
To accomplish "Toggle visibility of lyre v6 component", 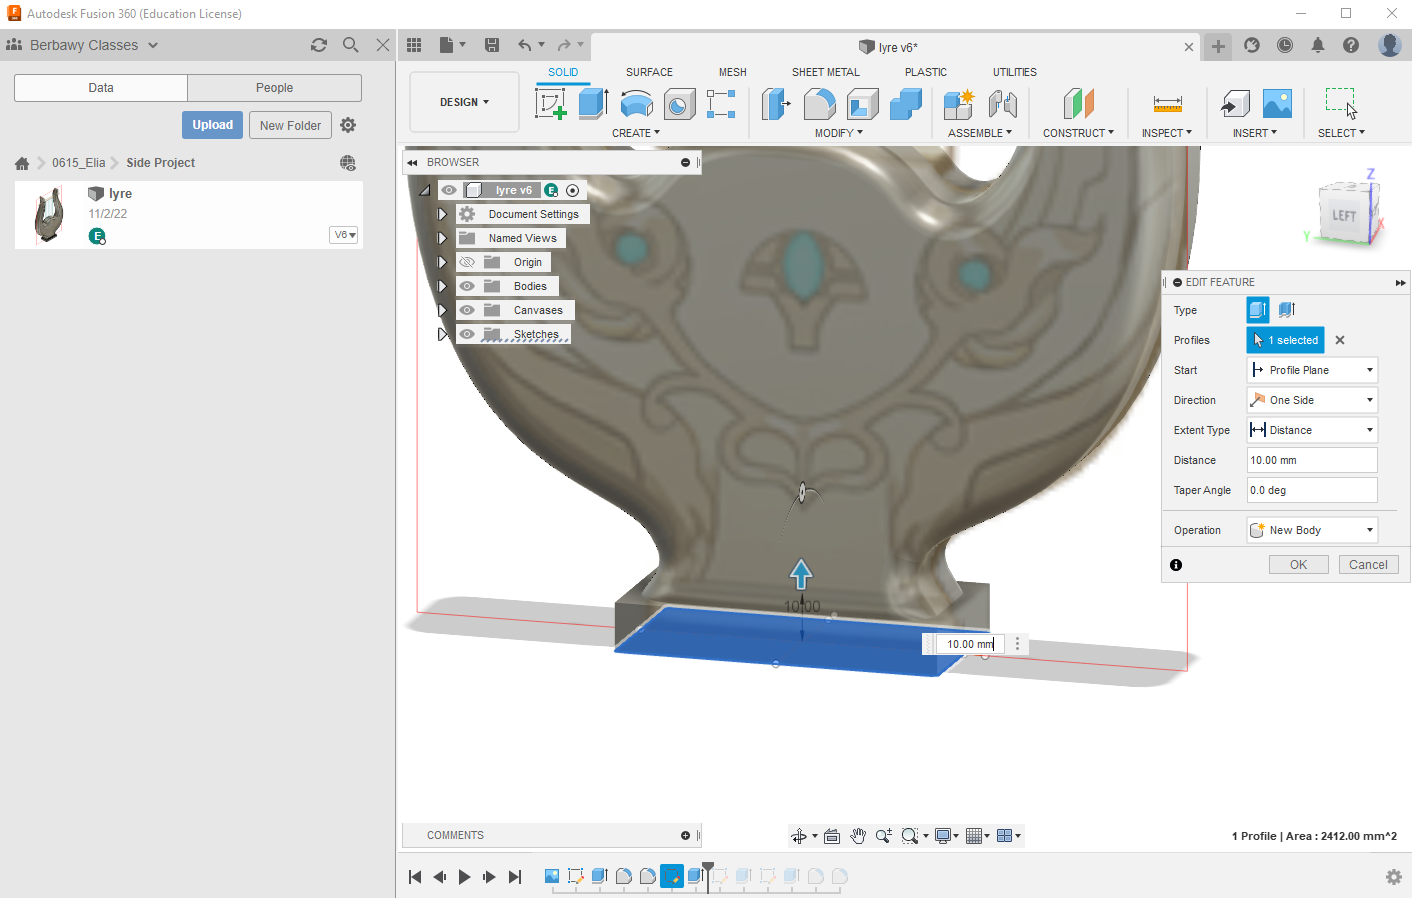I will point(449,190).
